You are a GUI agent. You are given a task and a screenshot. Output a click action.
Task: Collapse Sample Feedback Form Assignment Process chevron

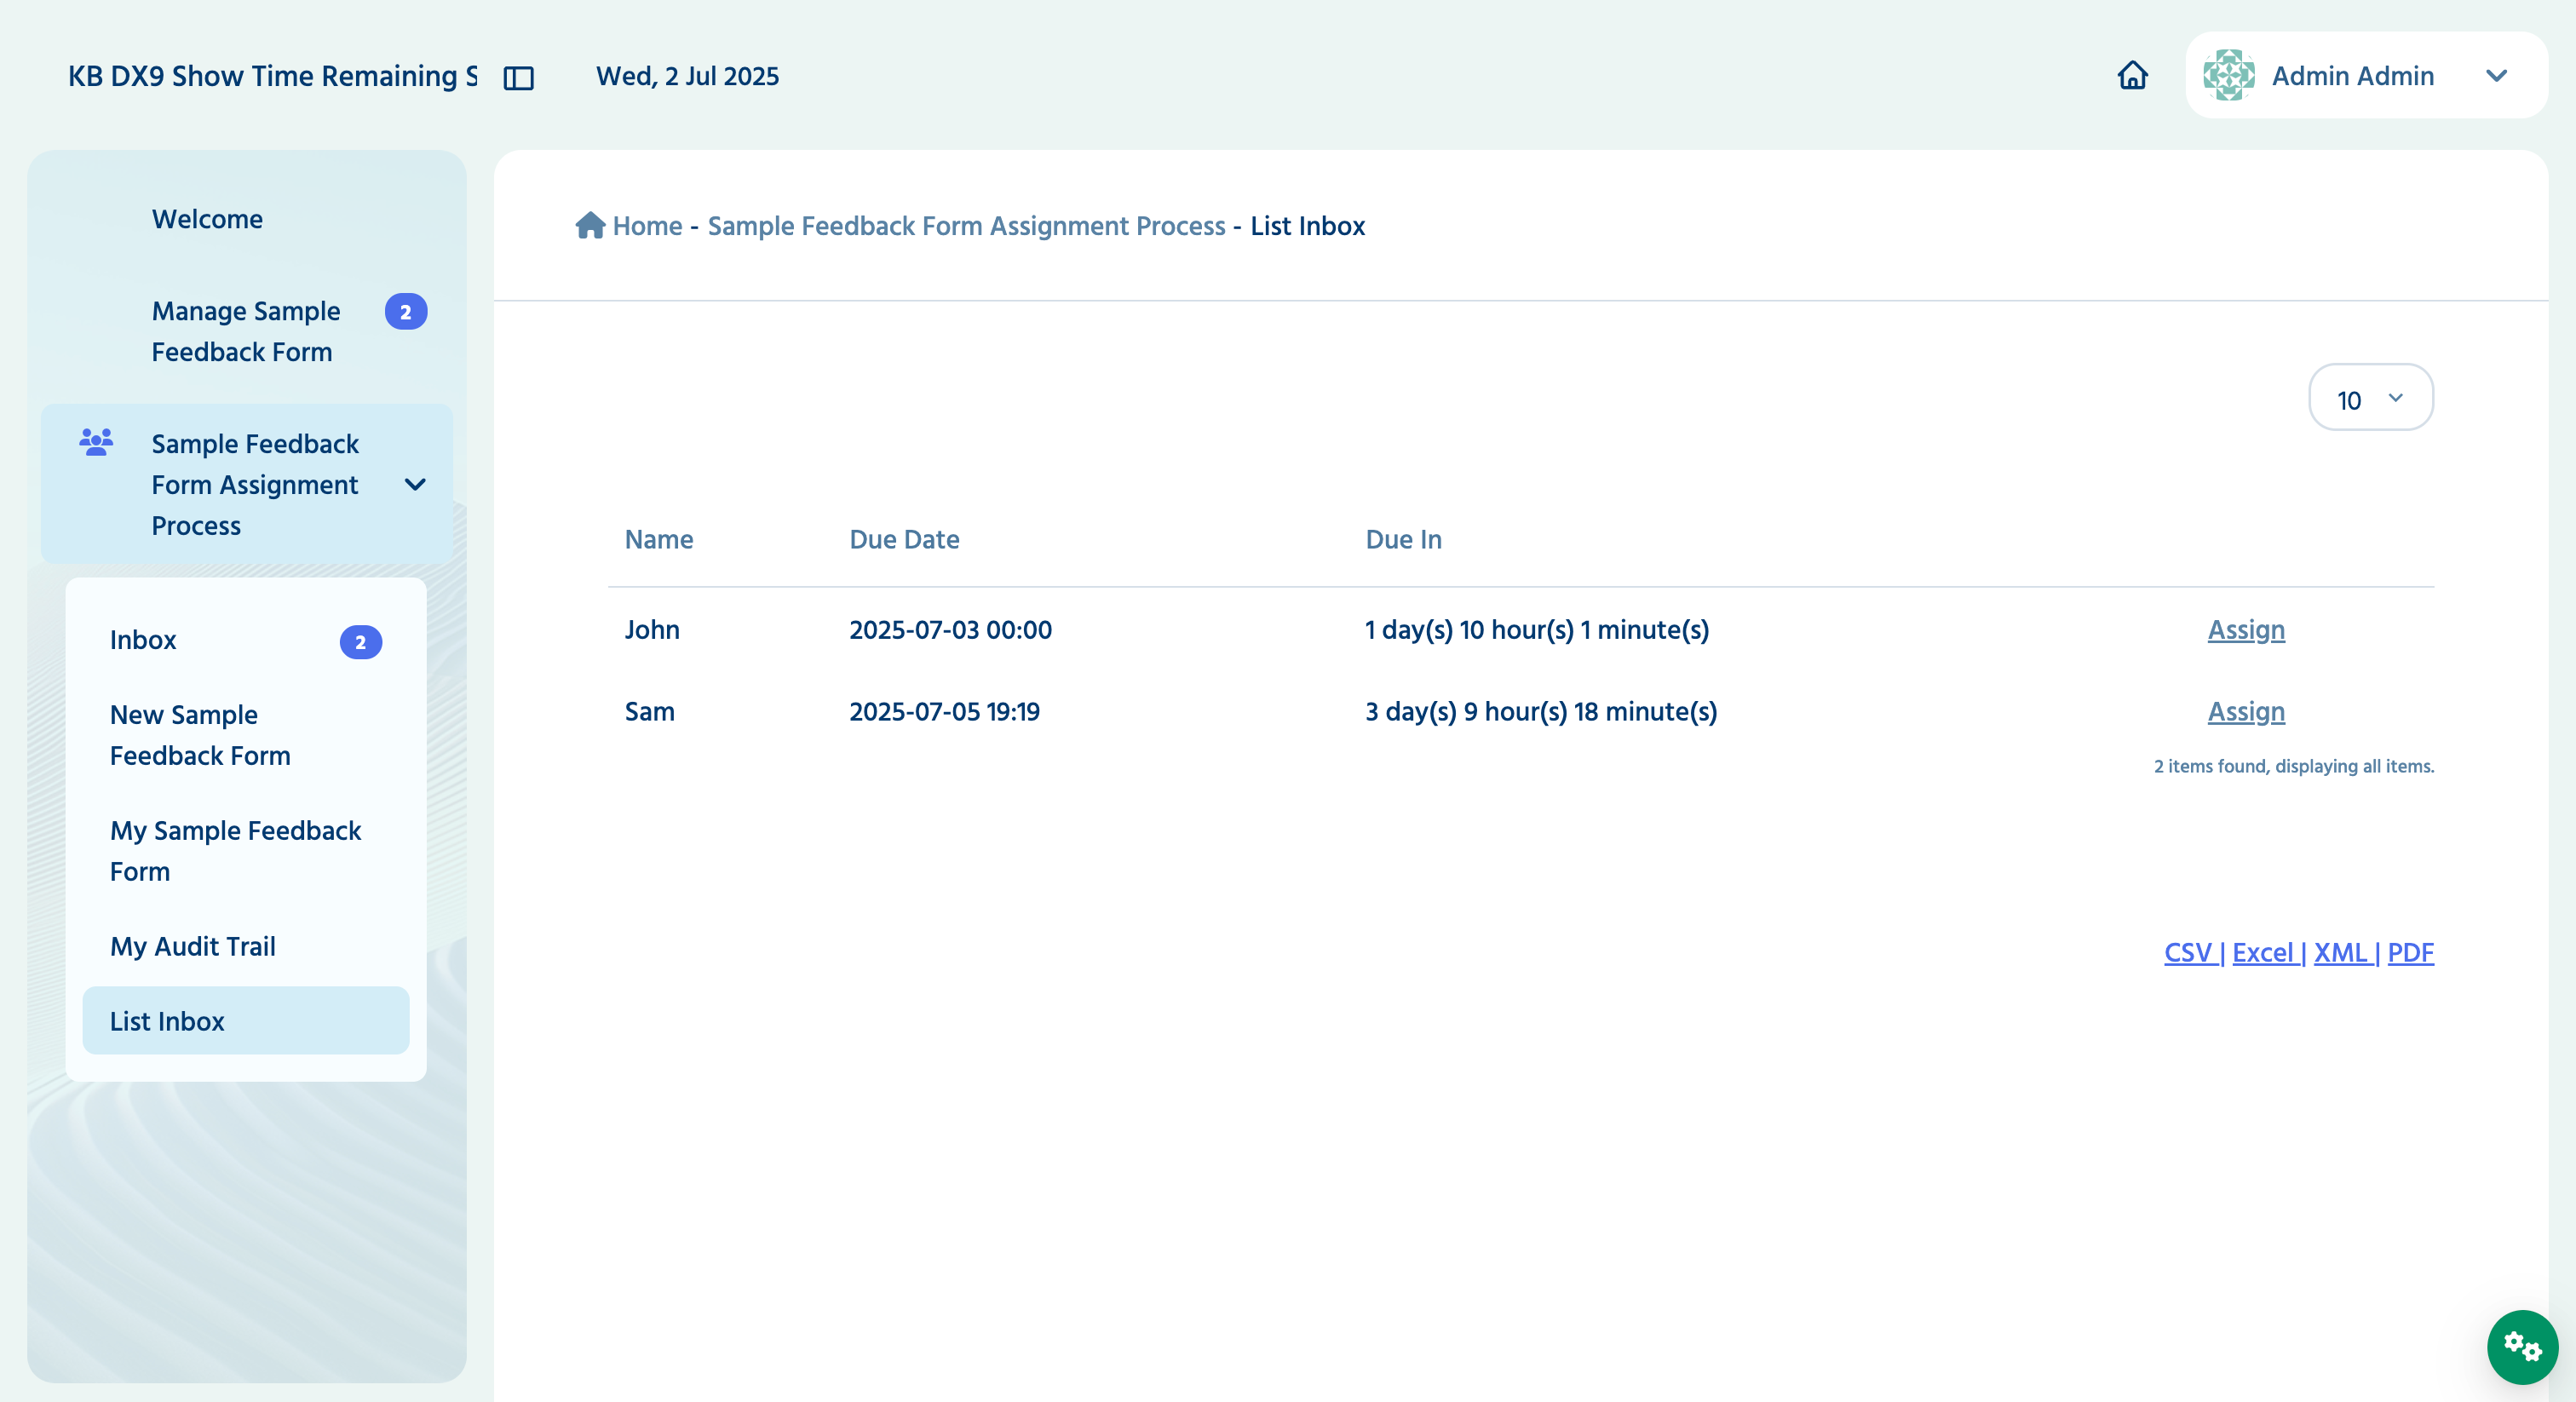pos(415,485)
